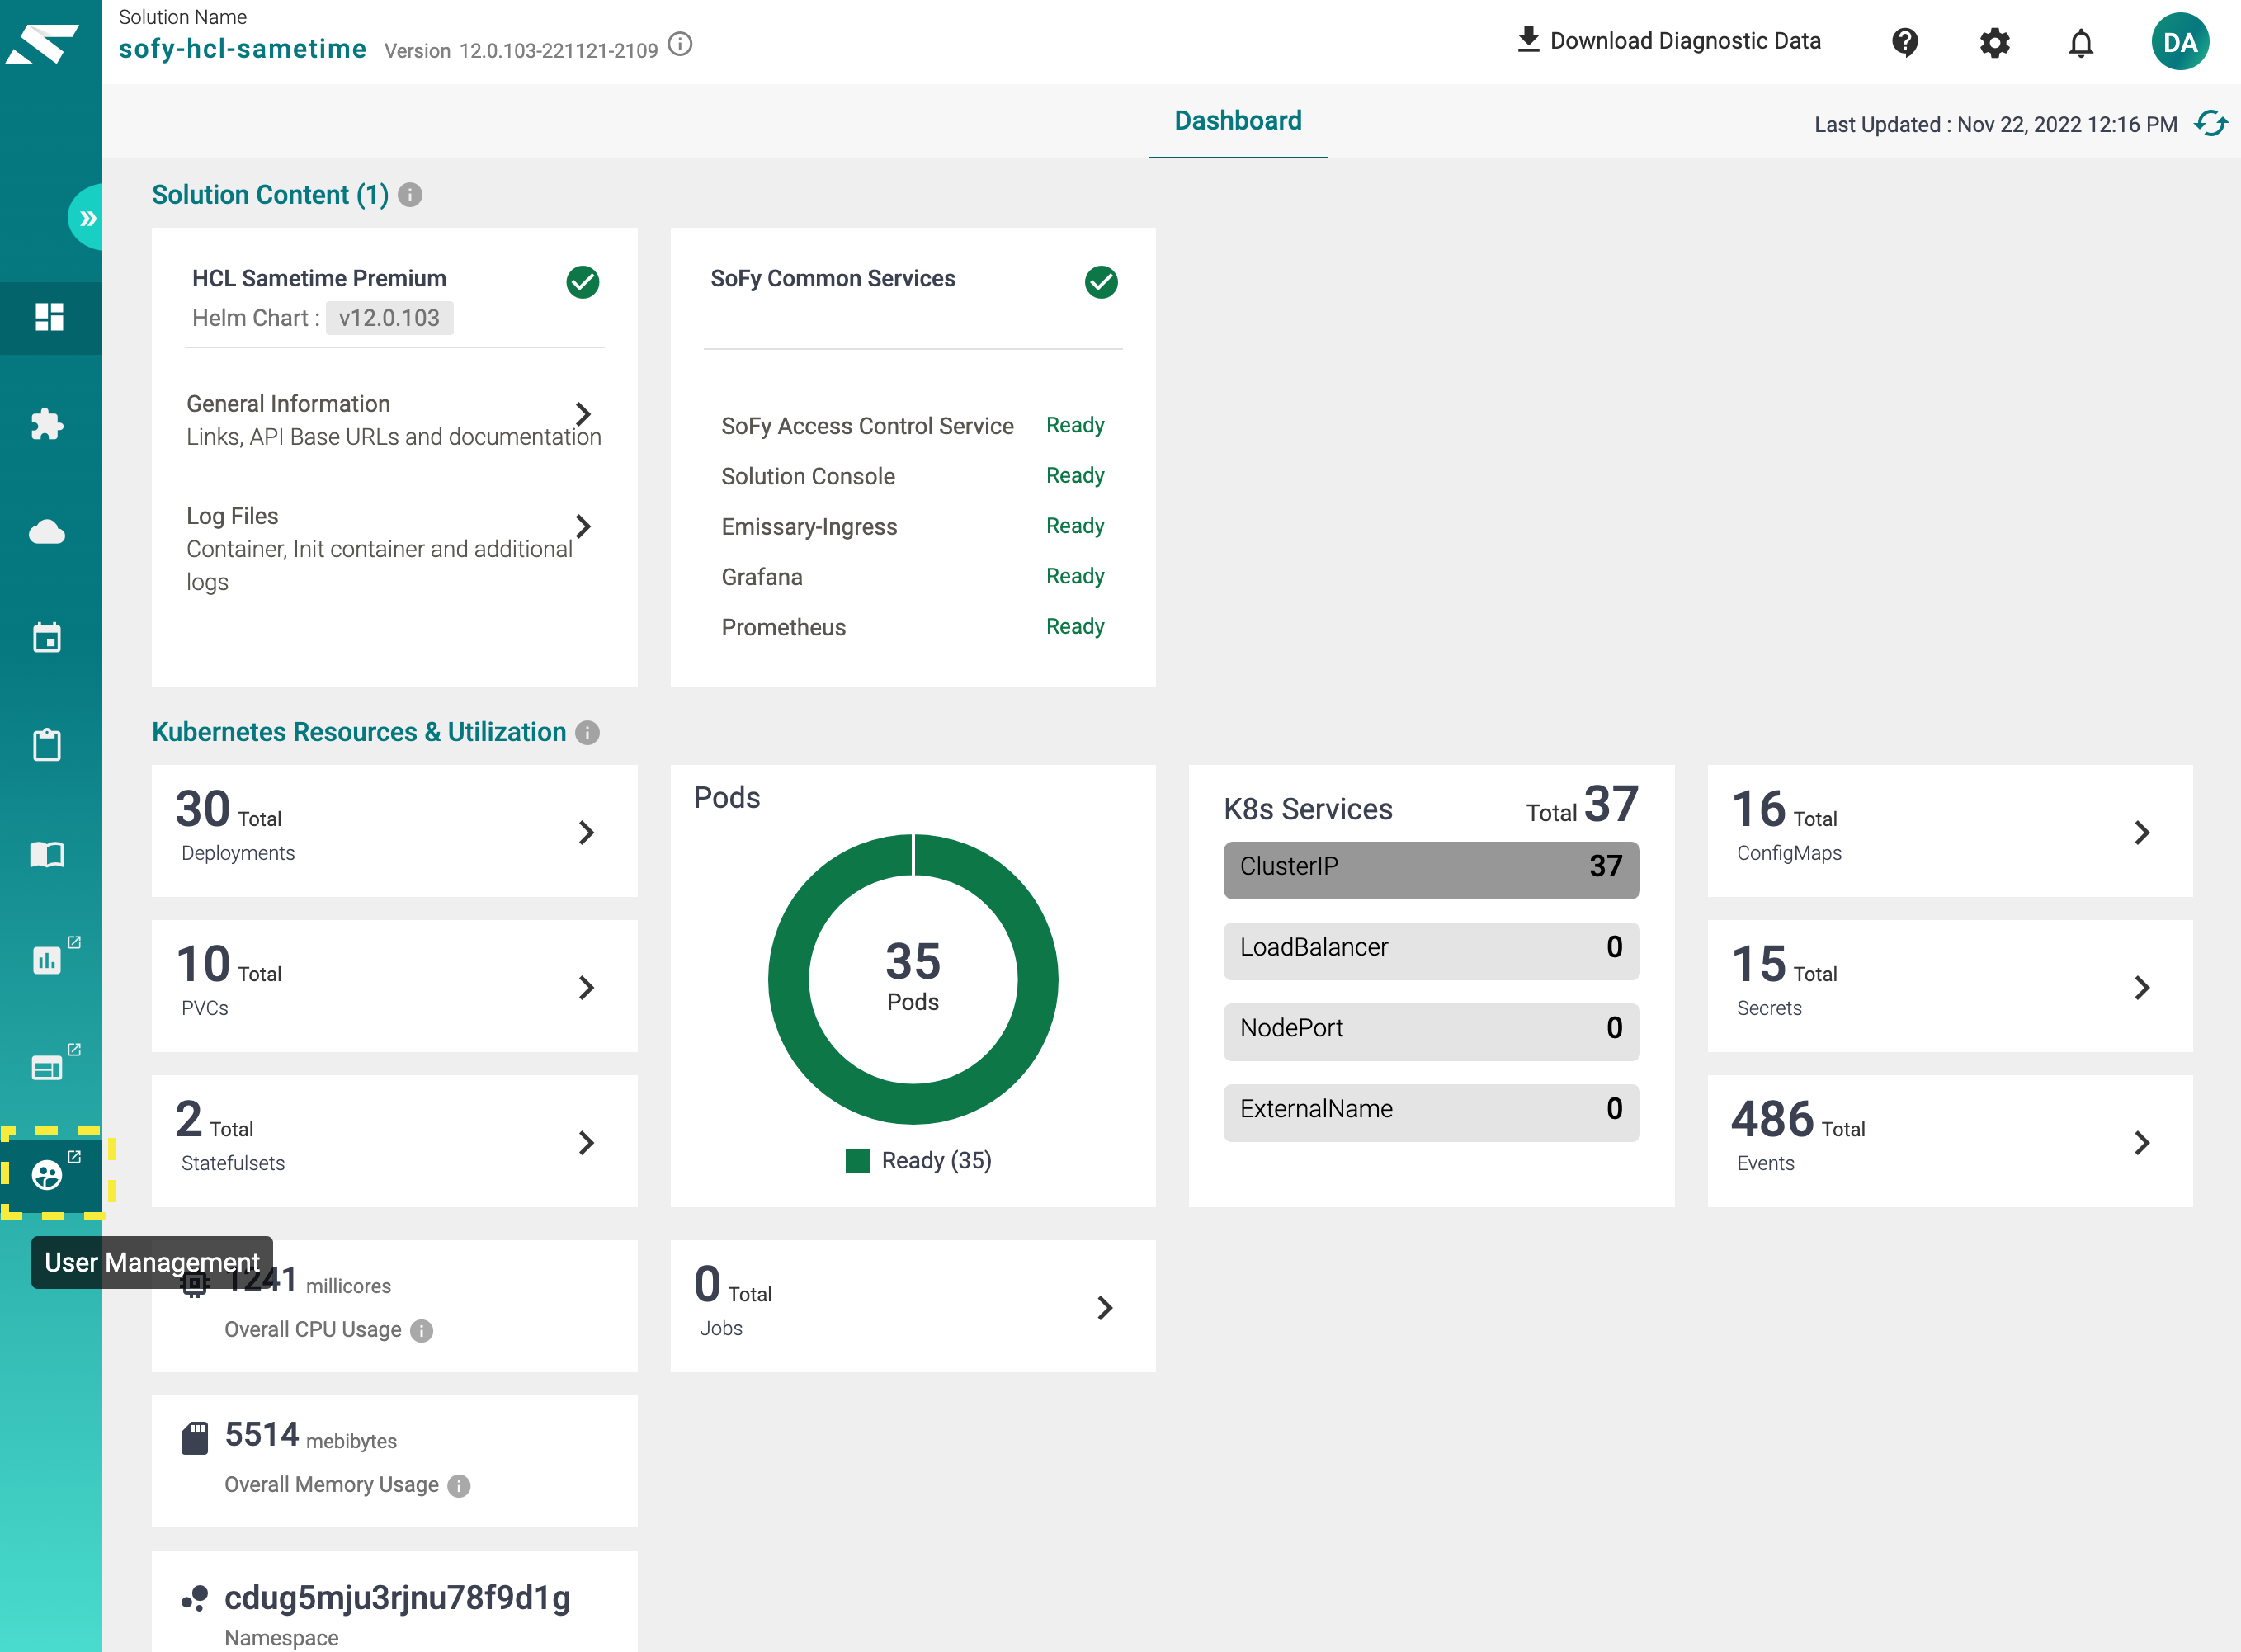Click the sofy-hcl-sametime solution name
Viewport: 2241px width, 1652px height.
coord(242,48)
